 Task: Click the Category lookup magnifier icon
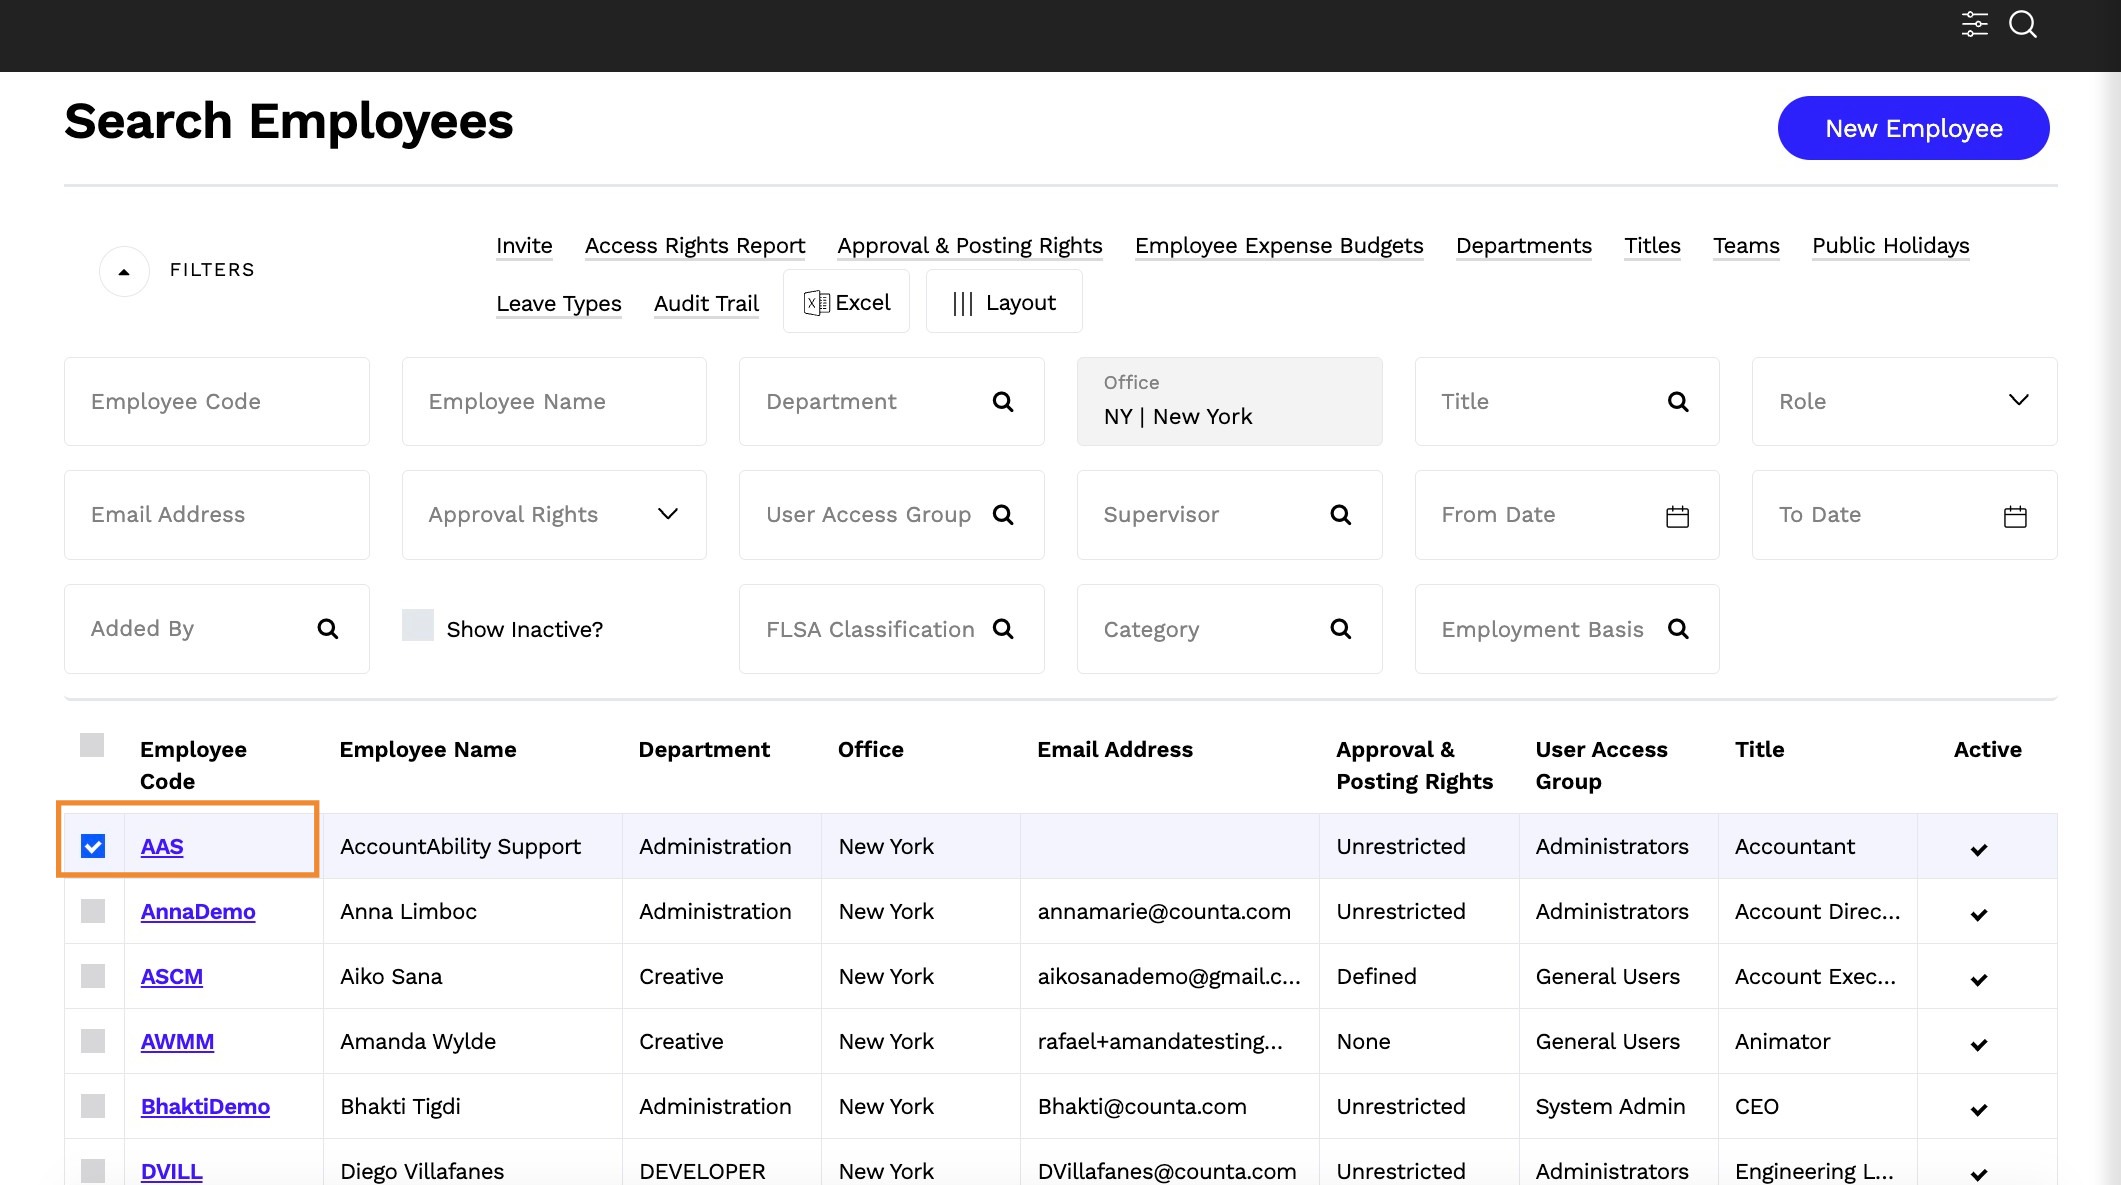tap(1341, 629)
